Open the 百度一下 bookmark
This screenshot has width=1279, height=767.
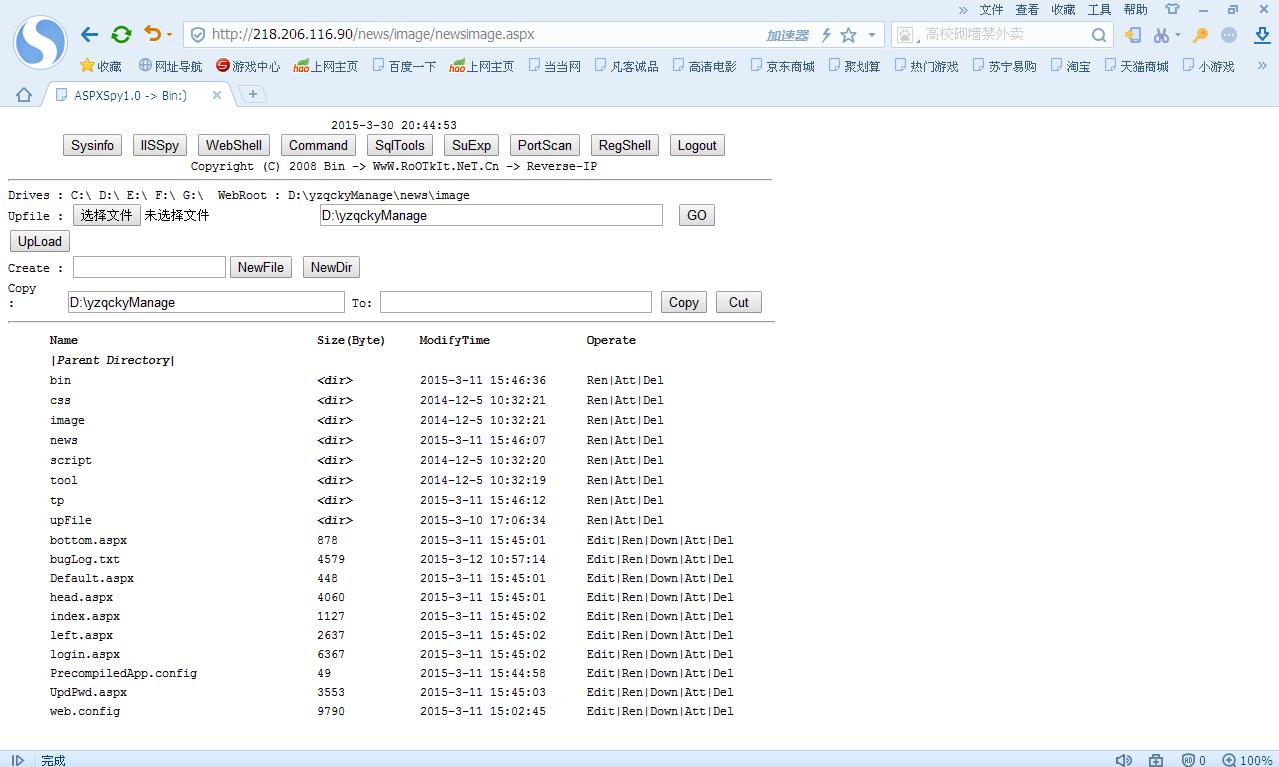point(404,66)
